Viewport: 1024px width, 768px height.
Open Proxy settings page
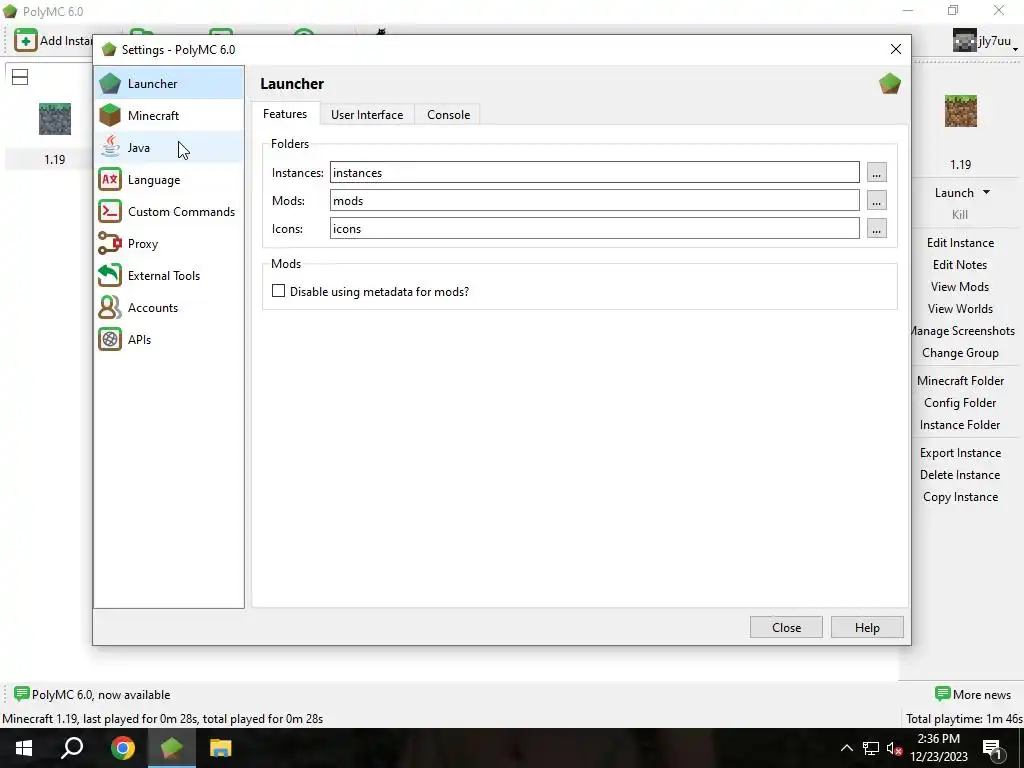coord(168,244)
